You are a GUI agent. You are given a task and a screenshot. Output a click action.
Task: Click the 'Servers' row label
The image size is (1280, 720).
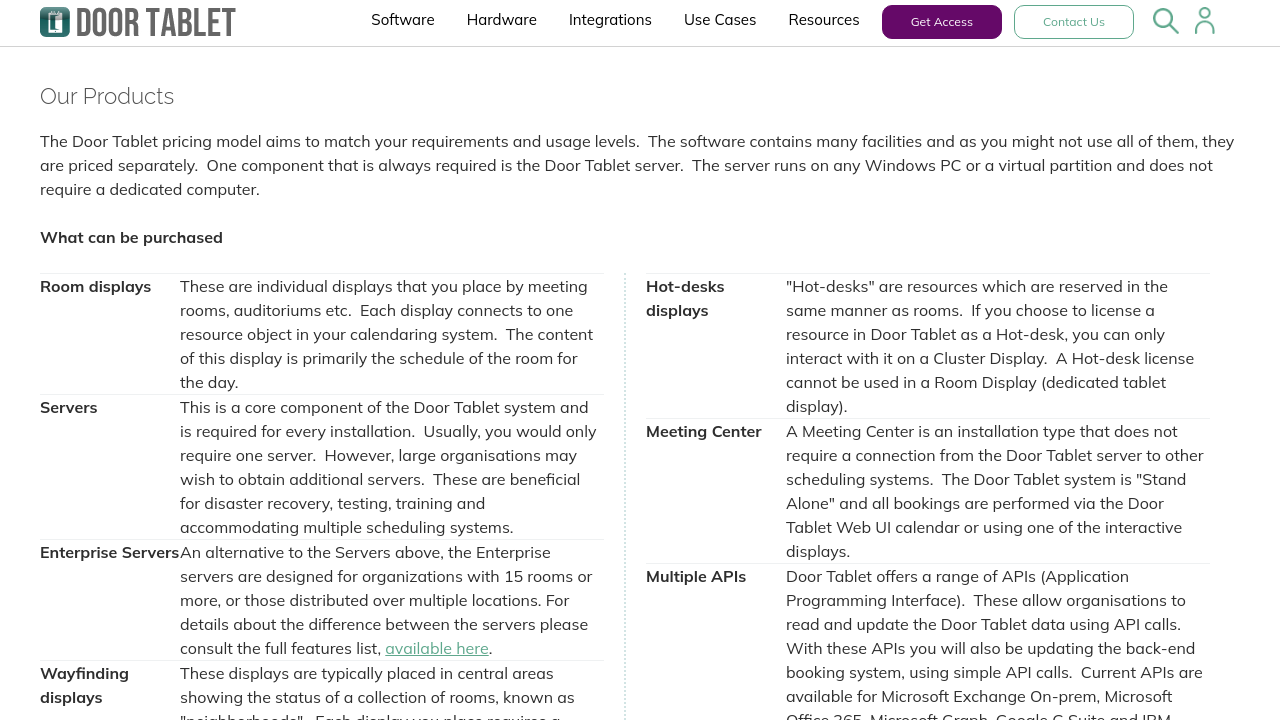69,407
